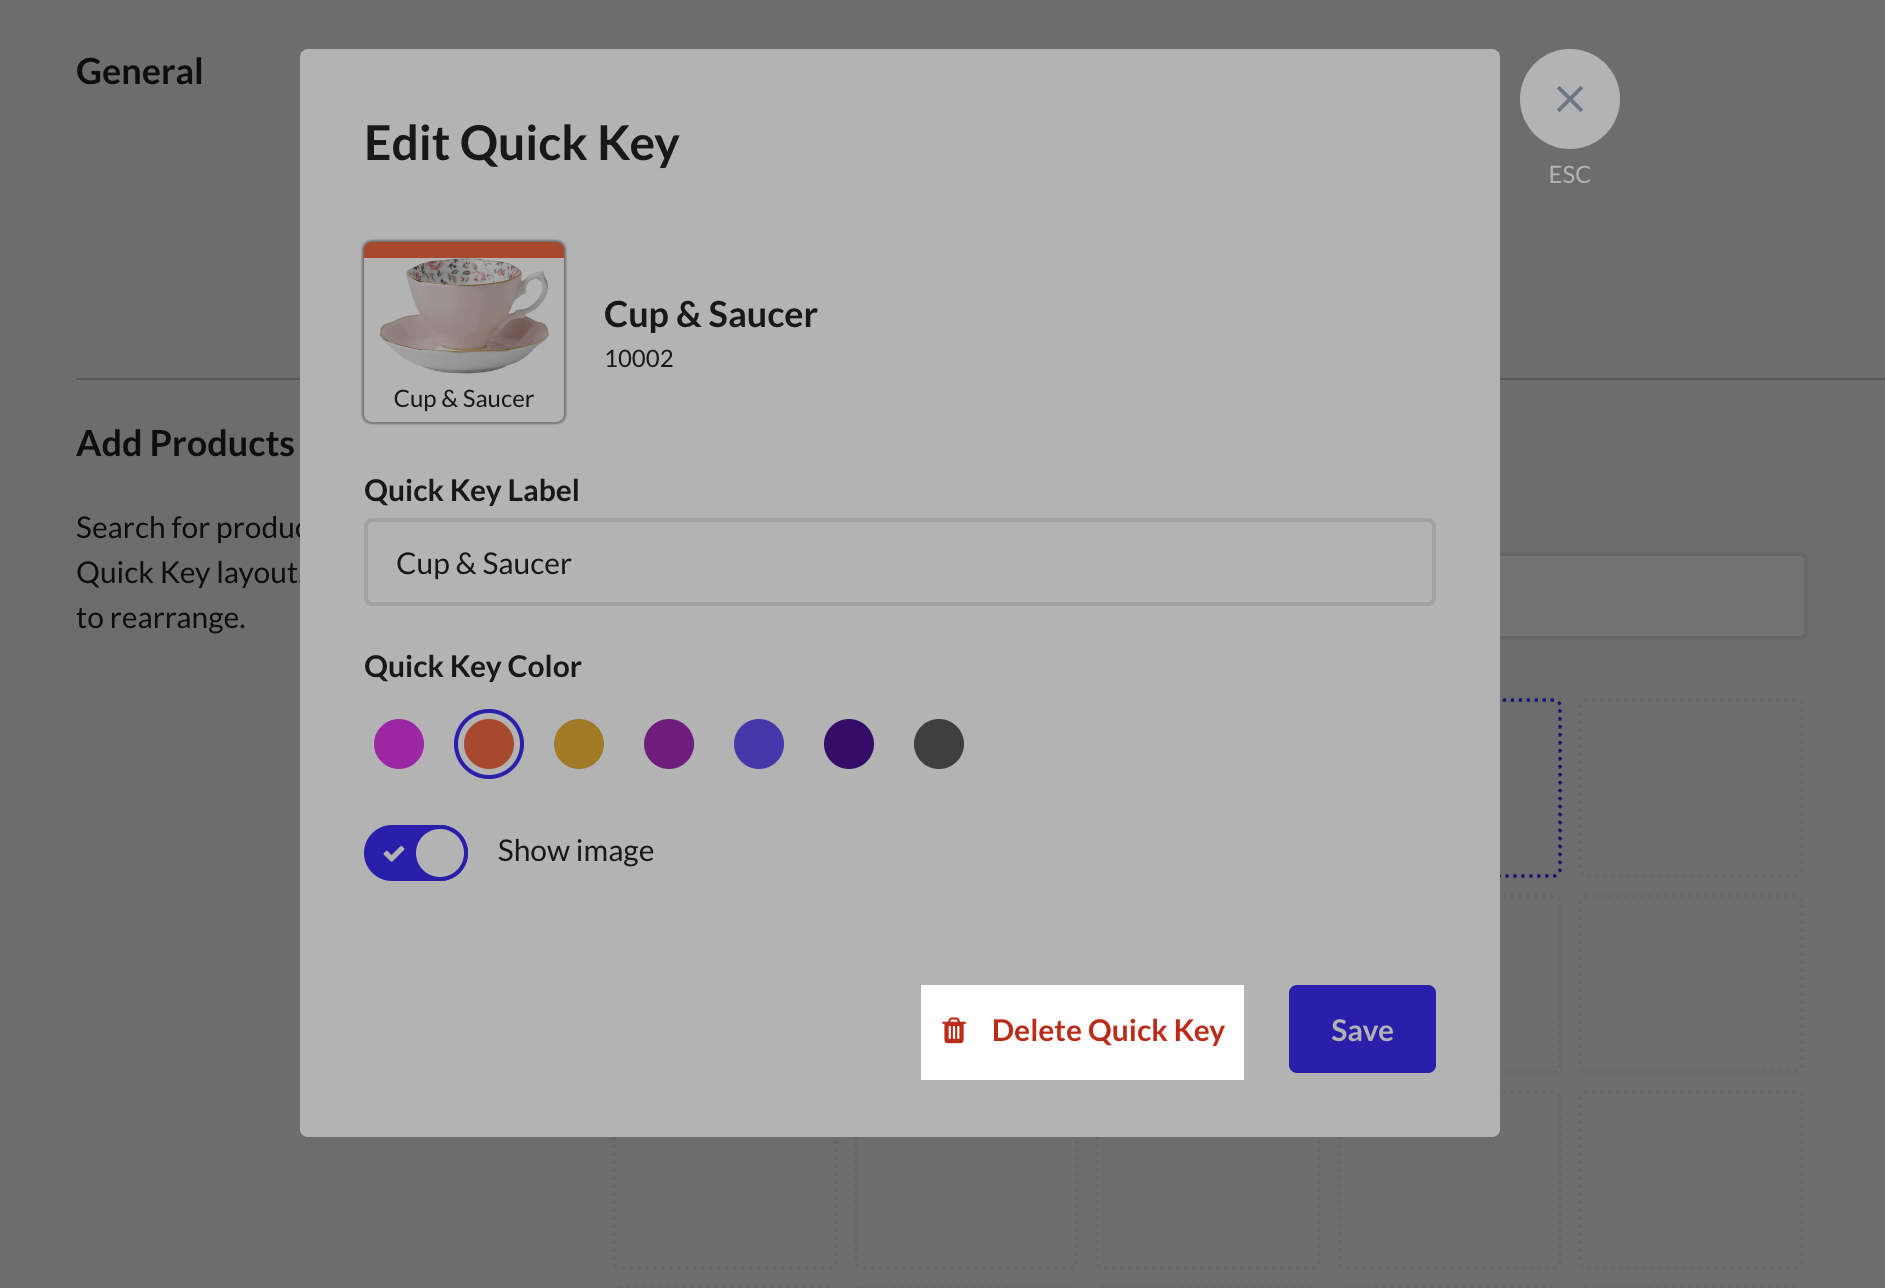This screenshot has width=1885, height=1288.
Task: Pick the dark indigo color swatch
Action: 849,744
